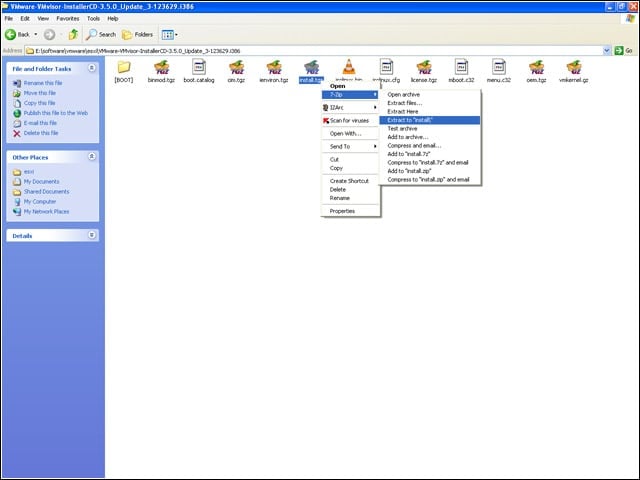Click Move this file link
The height and width of the screenshot is (480, 640).
(40, 93)
